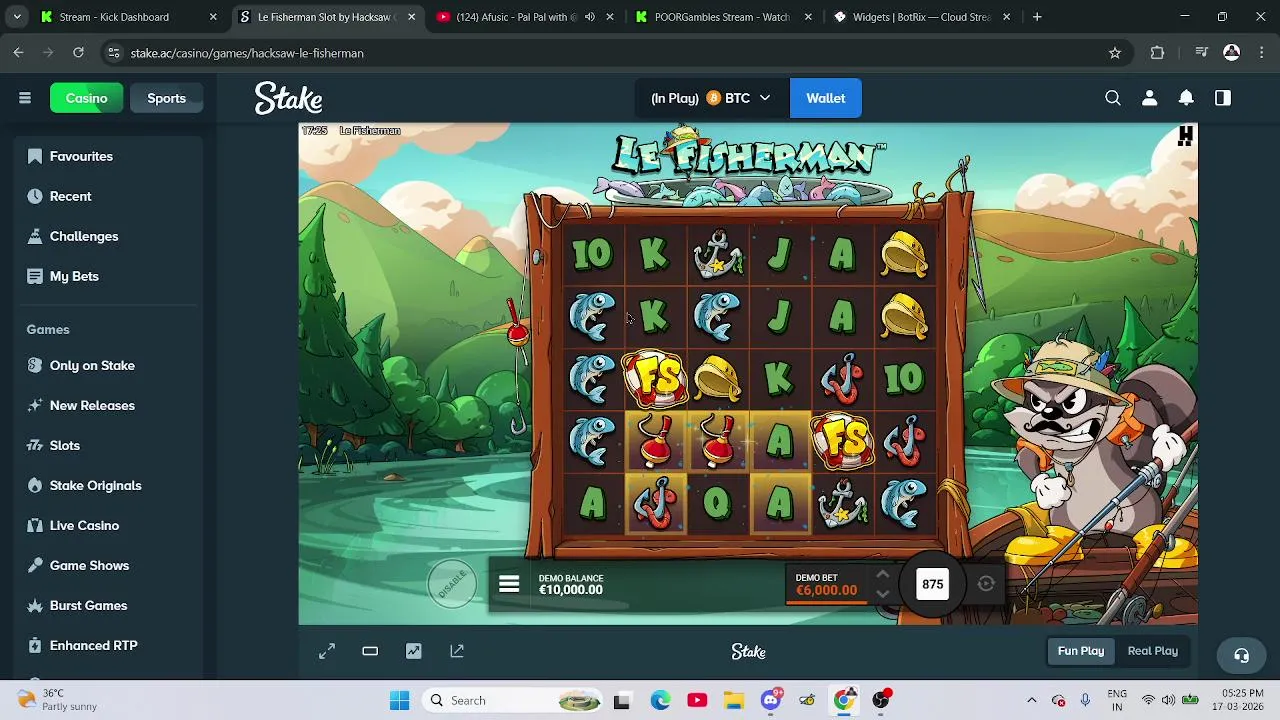Open a new browser tab

(x=1037, y=17)
